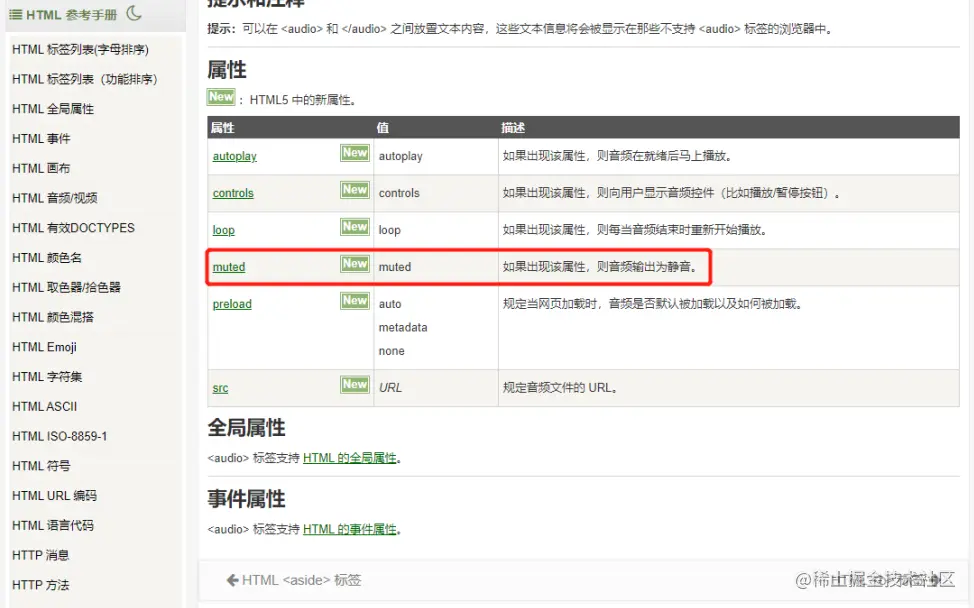The height and width of the screenshot is (608, 974).
Task: Click the 属性 column header
Action: 222,128
